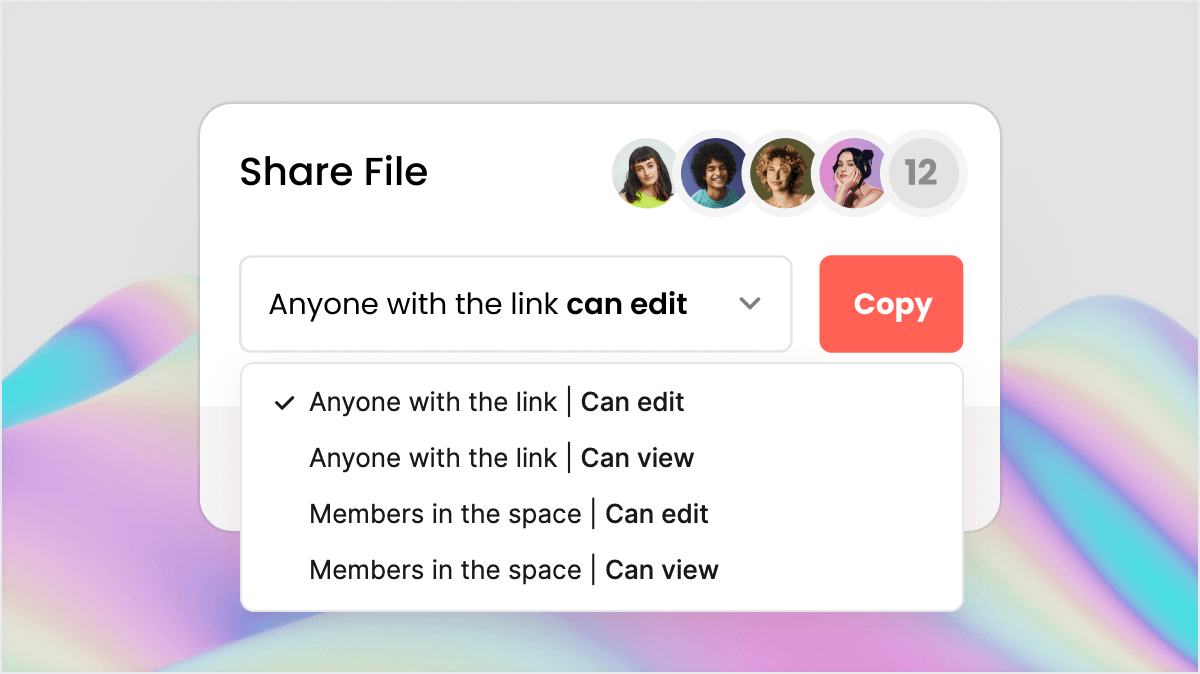The width and height of the screenshot is (1200, 674).
Task: Click the checkmark beside Can edit
Action: click(284, 402)
